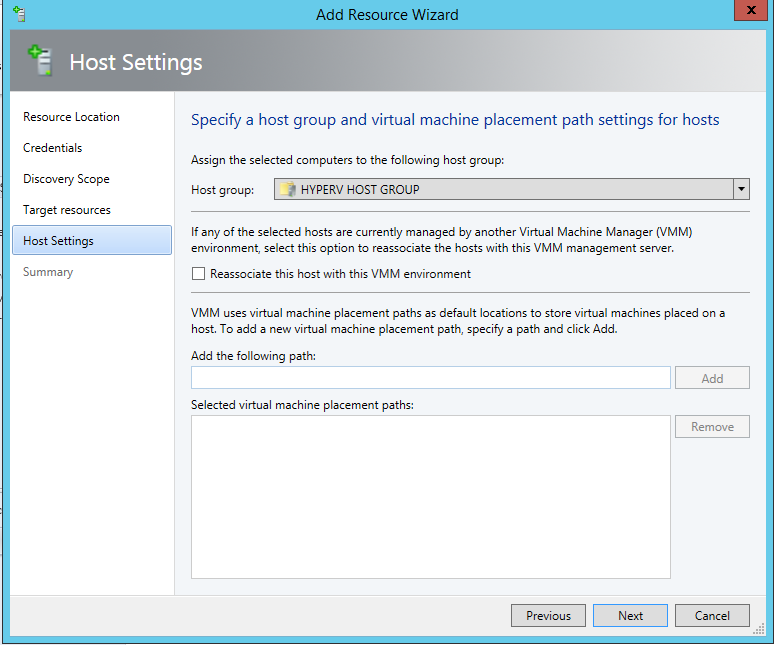Screen dimensions: 774x645
Task: Click the selected placement paths list box
Action: (430, 497)
